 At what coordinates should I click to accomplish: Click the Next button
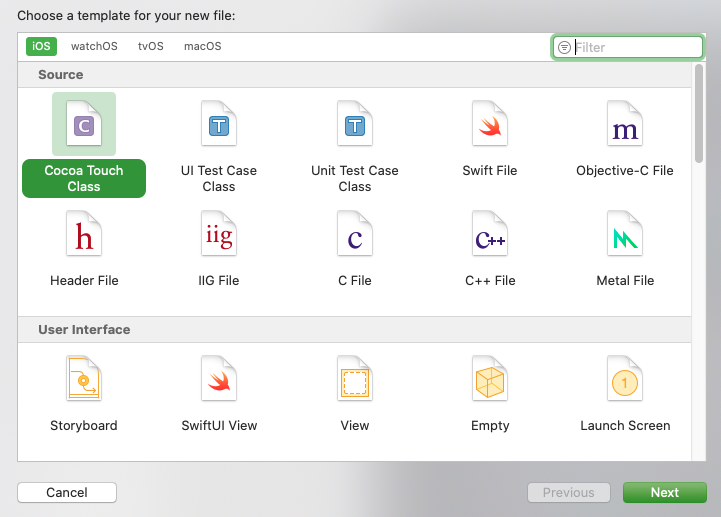(x=664, y=493)
